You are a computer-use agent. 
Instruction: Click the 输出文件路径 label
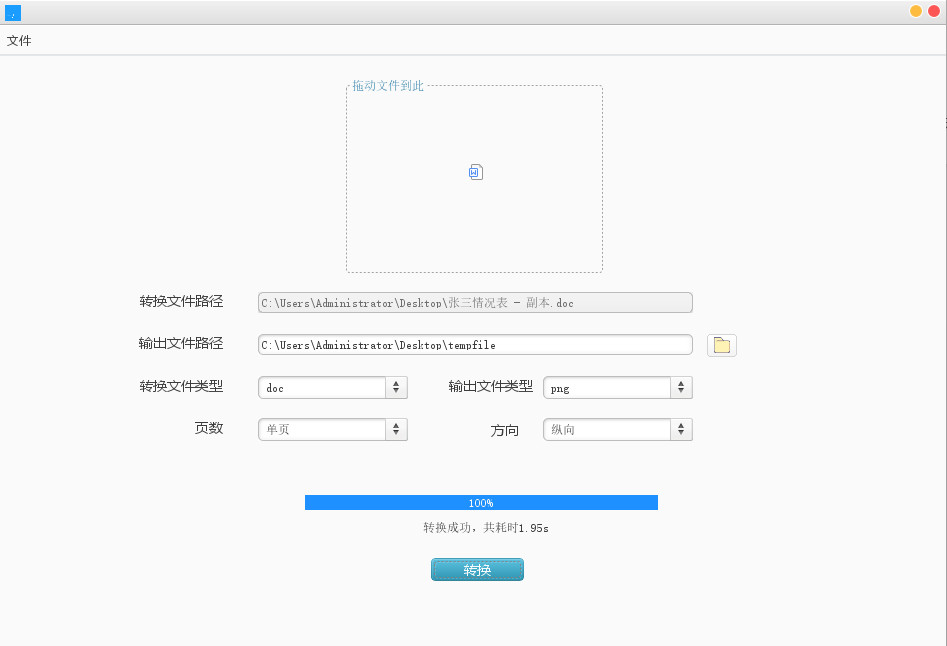coord(181,343)
